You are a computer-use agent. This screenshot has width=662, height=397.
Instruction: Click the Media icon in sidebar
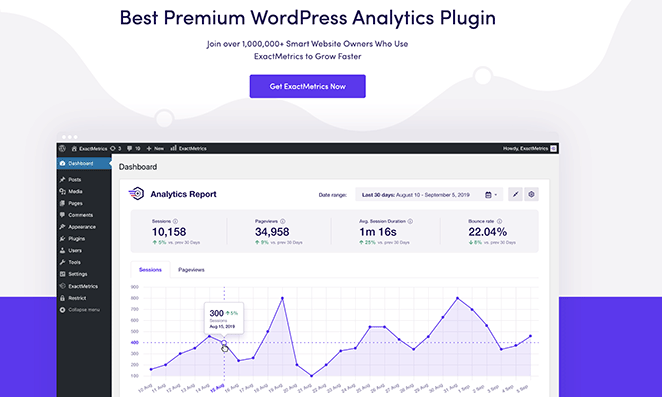62,191
